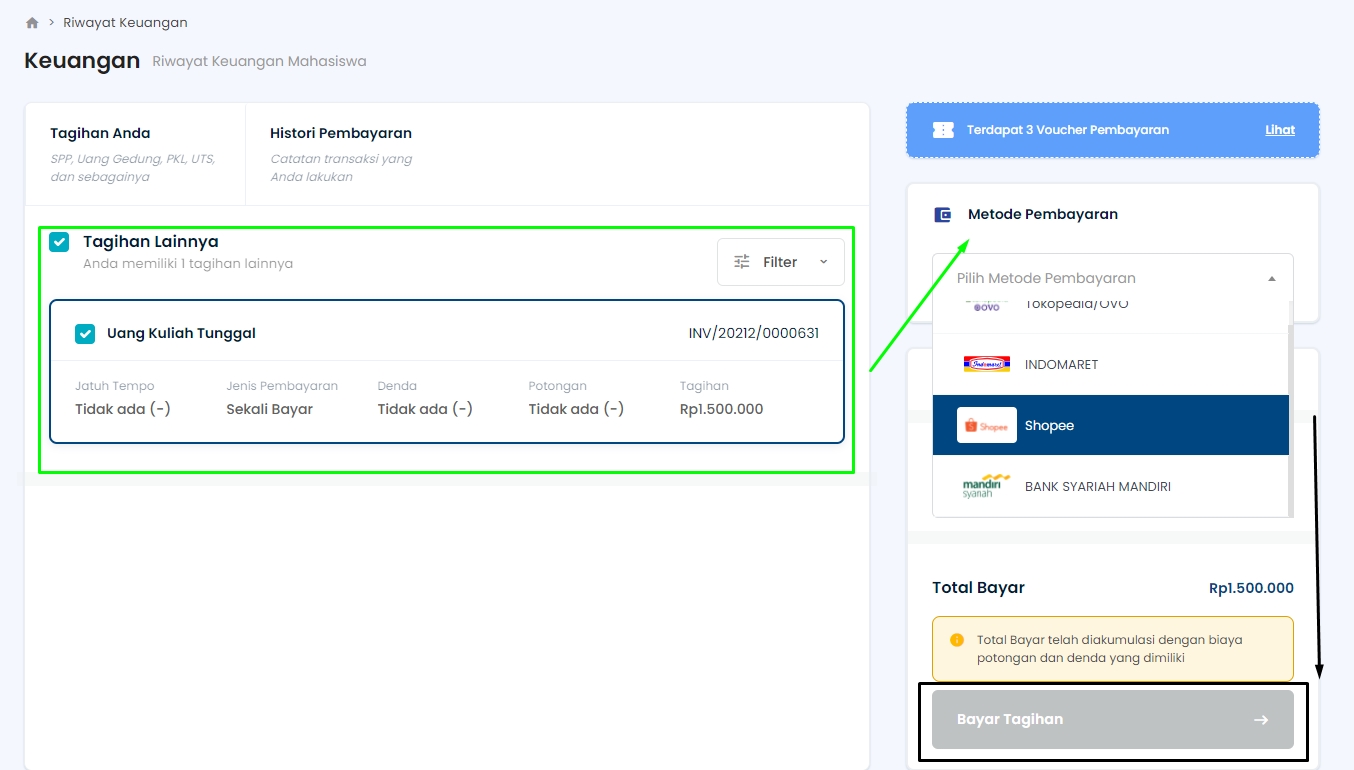Click the Tidak ada (-) value under Denda
Image resolution: width=1354 pixels, height=770 pixels.
coord(425,409)
